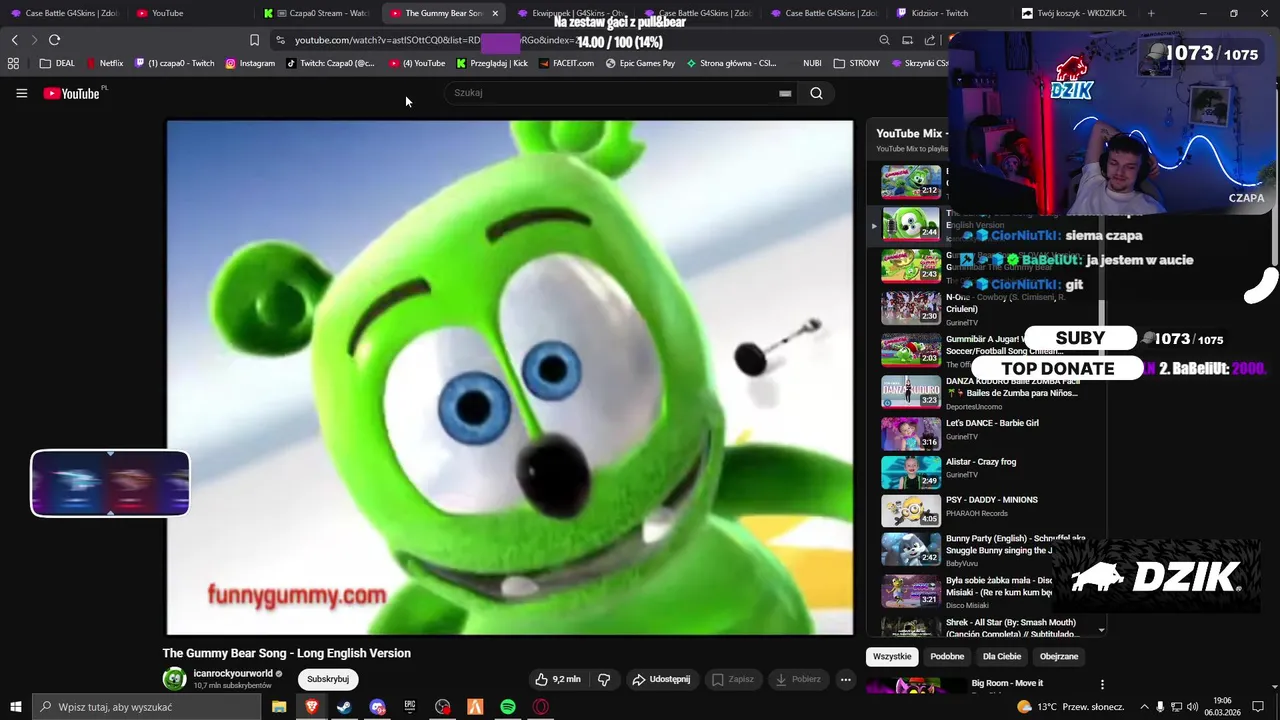The height and width of the screenshot is (720, 1280).
Task: Open the STRONY bookmarks folder
Action: [857, 63]
